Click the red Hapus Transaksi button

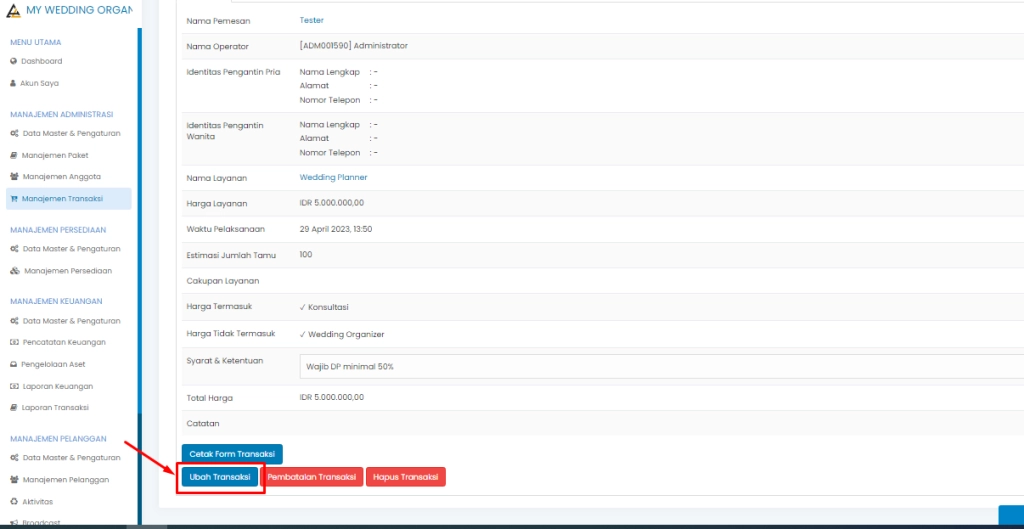point(406,477)
